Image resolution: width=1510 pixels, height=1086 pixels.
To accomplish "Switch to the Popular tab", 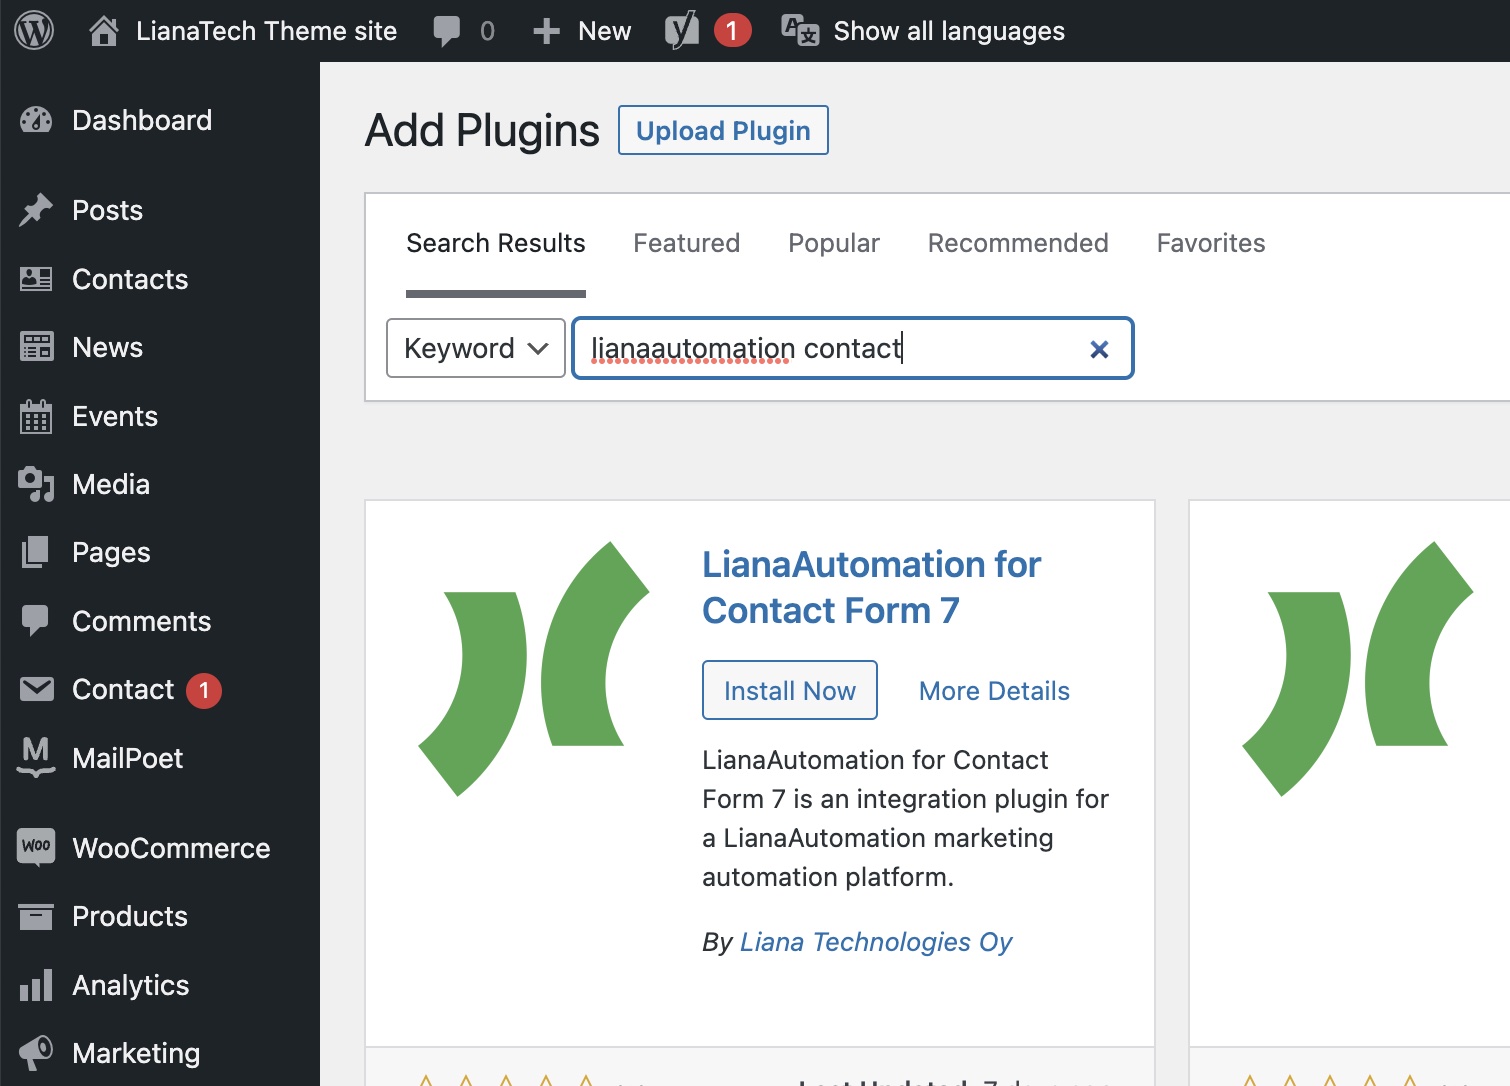I will point(833,244).
